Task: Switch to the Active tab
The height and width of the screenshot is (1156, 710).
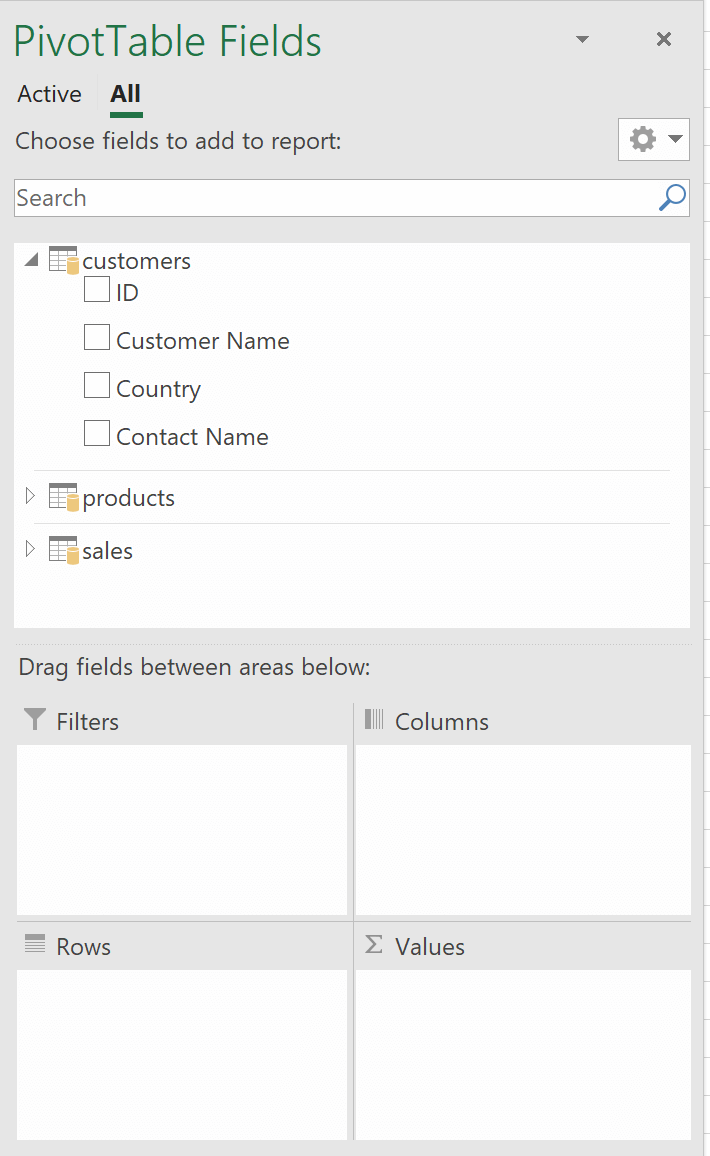Action: (x=49, y=94)
